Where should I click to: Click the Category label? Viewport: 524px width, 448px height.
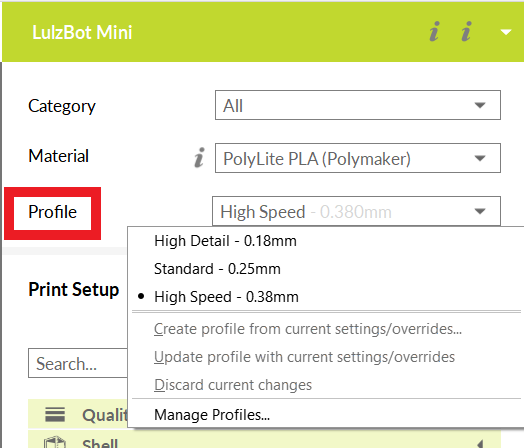coord(62,106)
